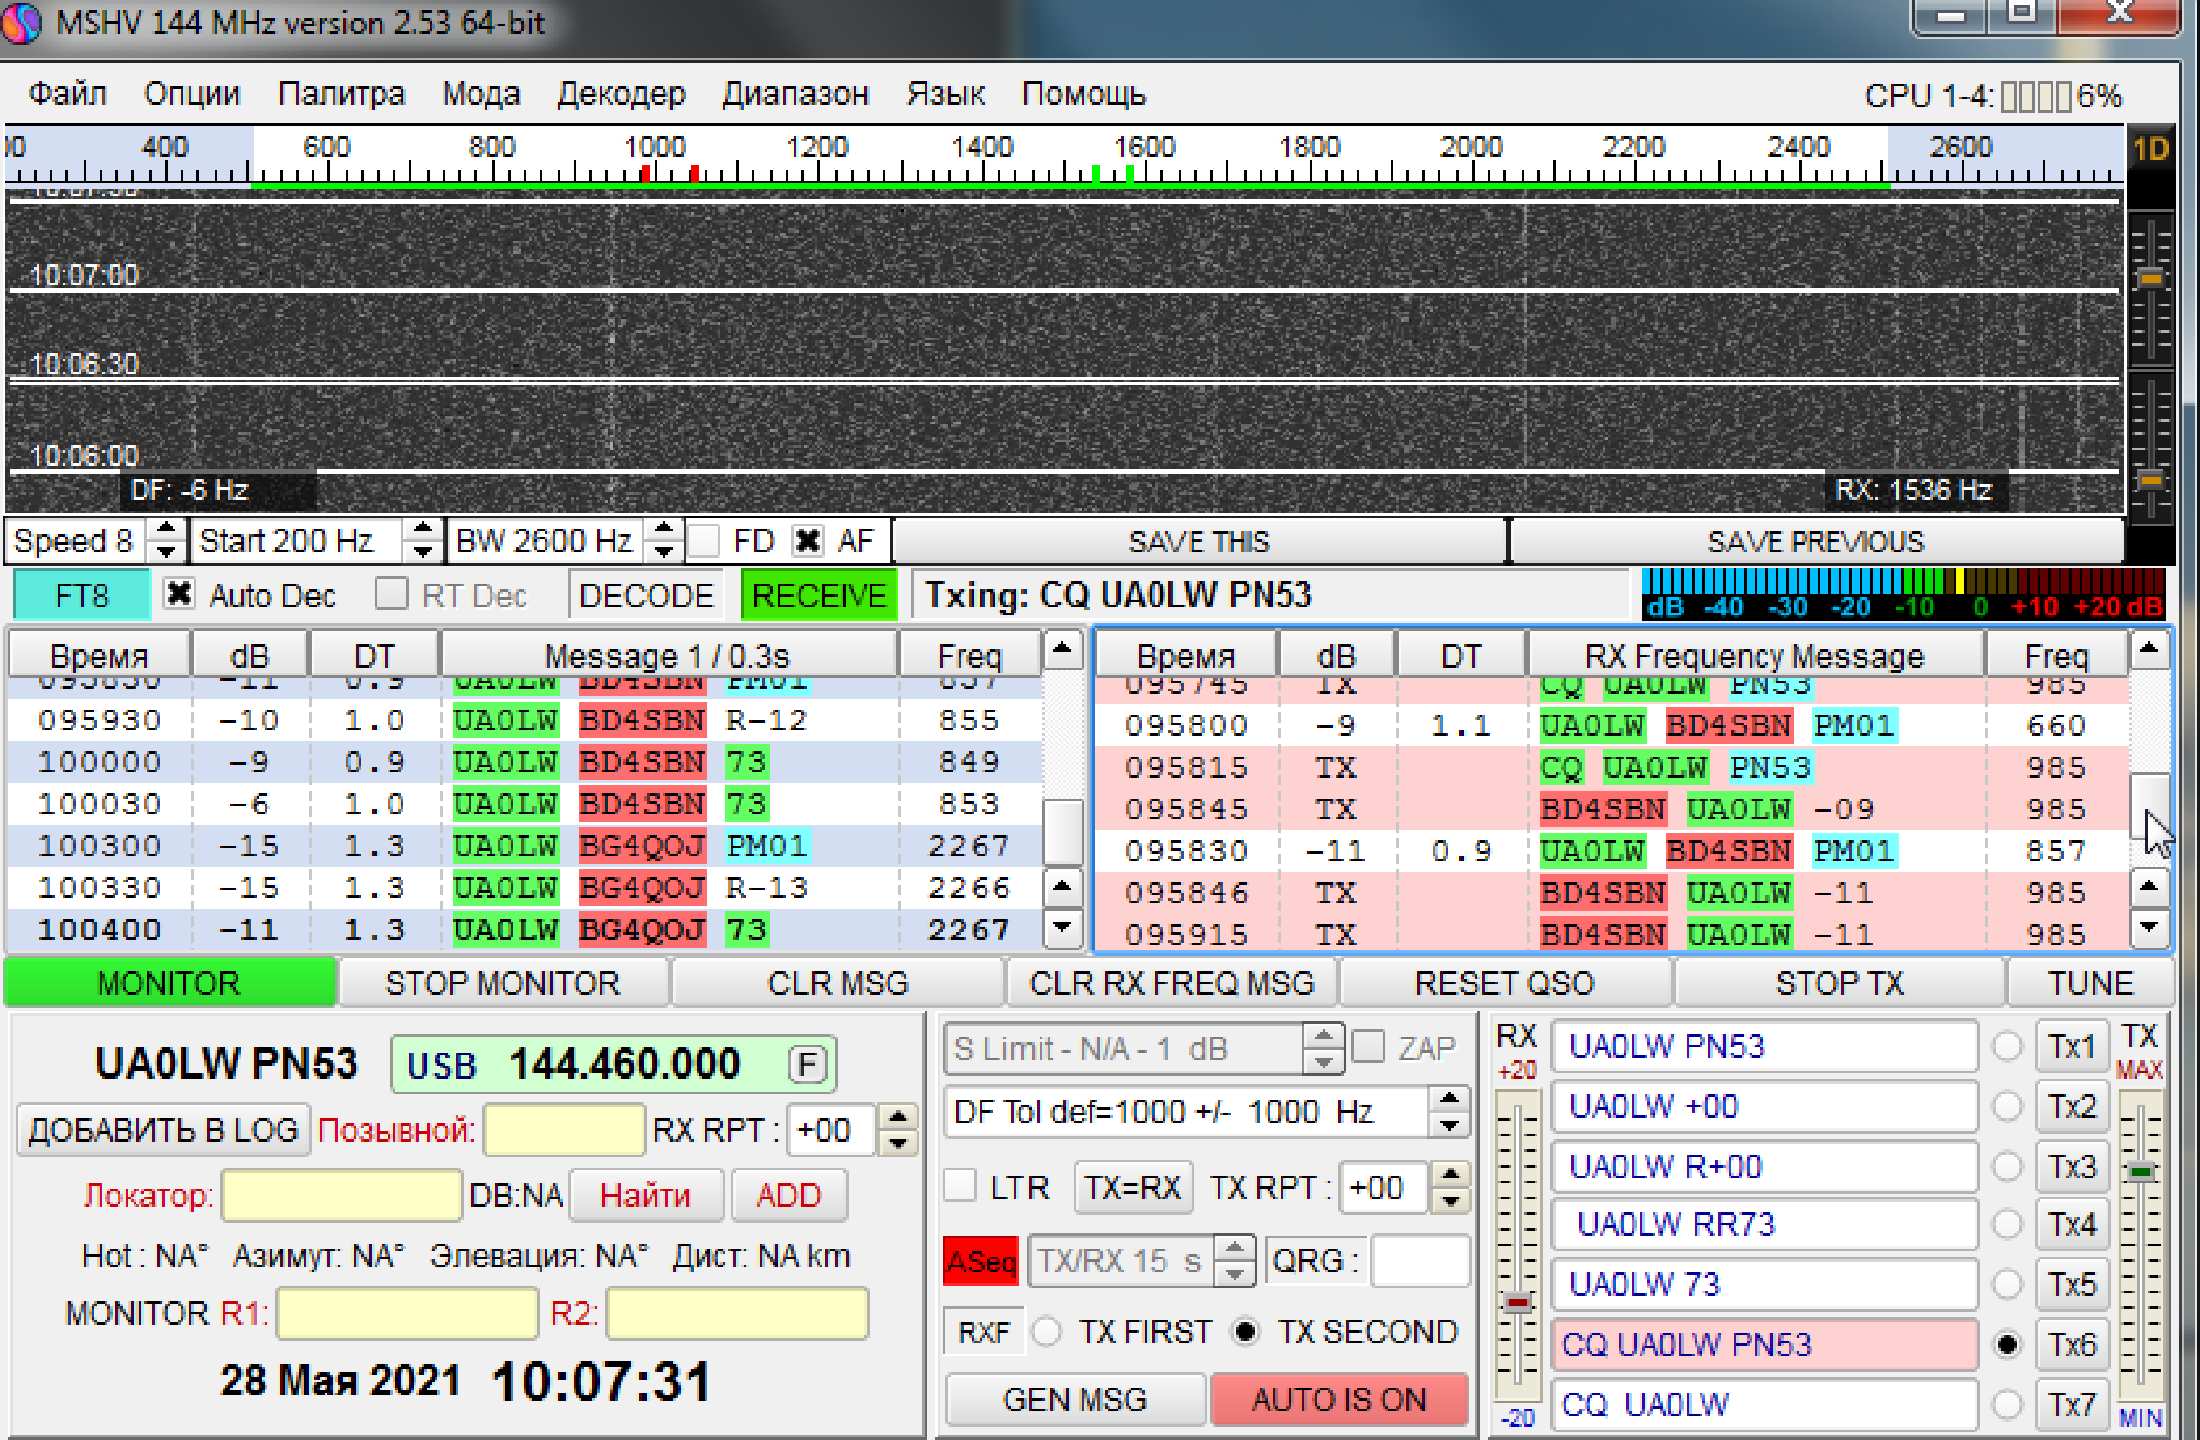Increase the TX/RX 15 s spinner

(1235, 1249)
